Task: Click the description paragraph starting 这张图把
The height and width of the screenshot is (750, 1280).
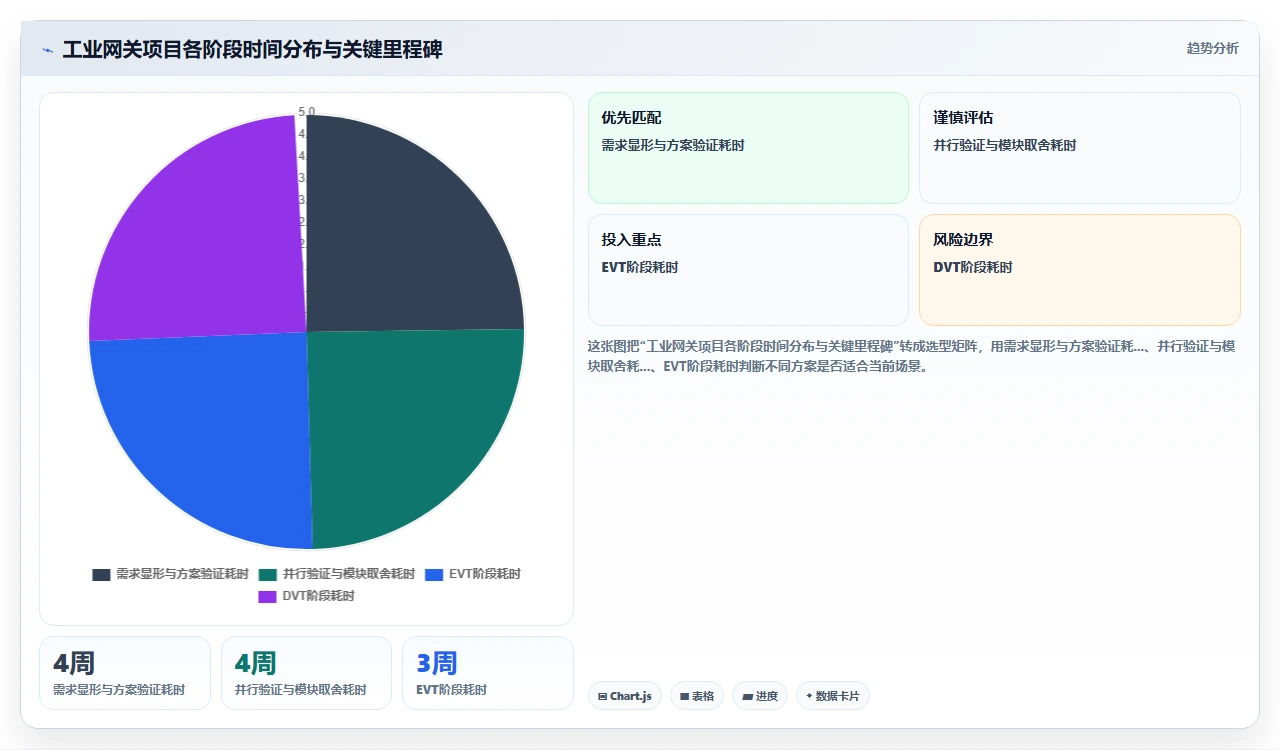Action: [x=913, y=356]
